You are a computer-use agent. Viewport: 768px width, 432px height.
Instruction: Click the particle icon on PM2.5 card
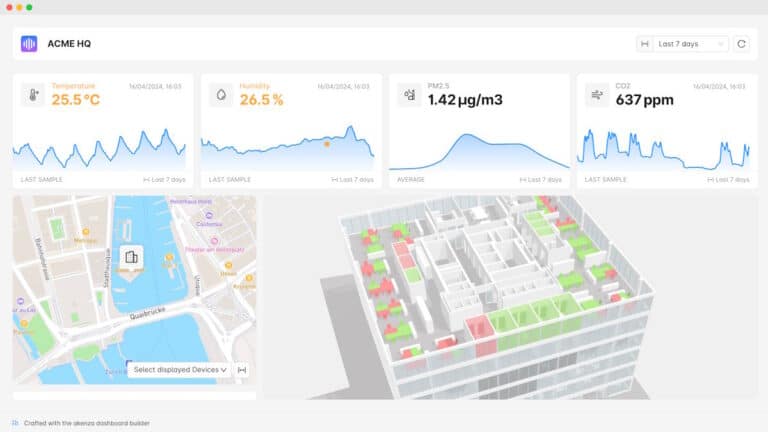pyautogui.click(x=409, y=95)
